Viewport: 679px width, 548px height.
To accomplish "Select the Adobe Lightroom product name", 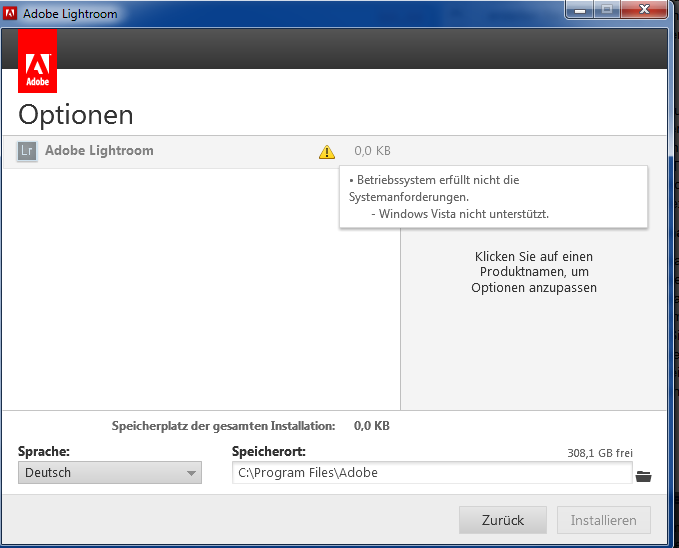I will pos(99,150).
